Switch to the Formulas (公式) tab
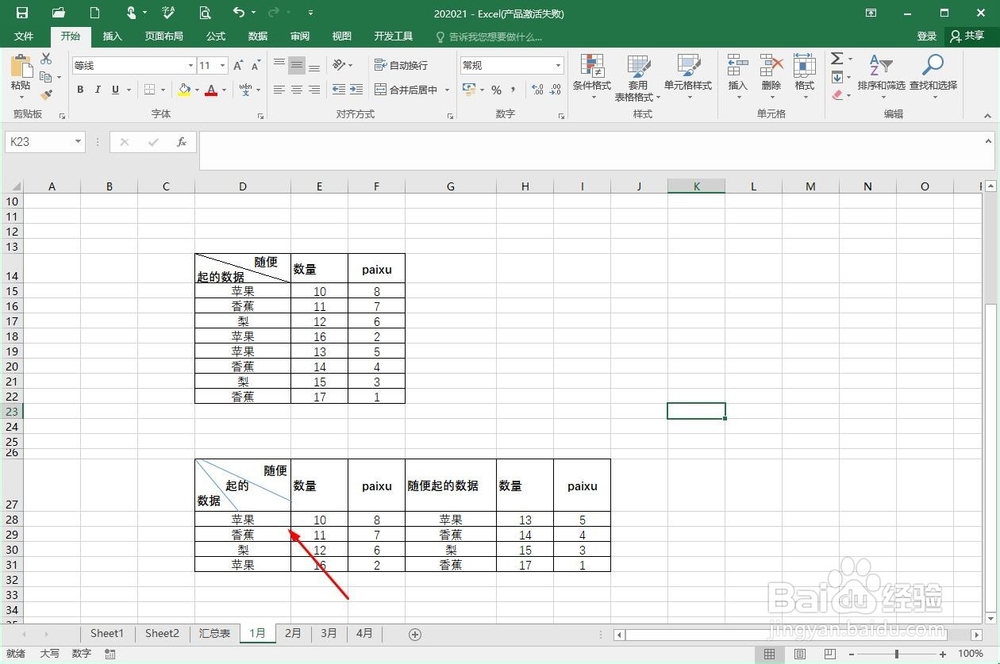The height and width of the screenshot is (664, 1000). [216, 36]
